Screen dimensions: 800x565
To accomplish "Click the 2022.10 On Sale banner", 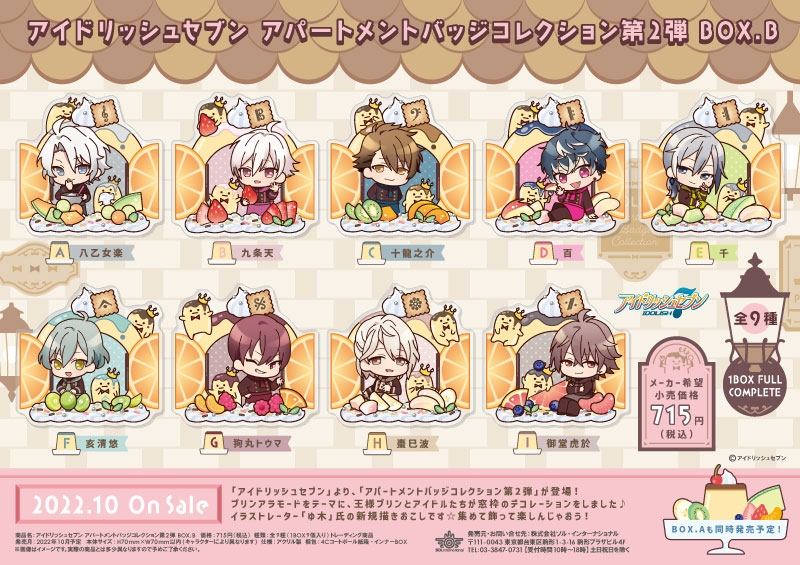I will pos(119,504).
